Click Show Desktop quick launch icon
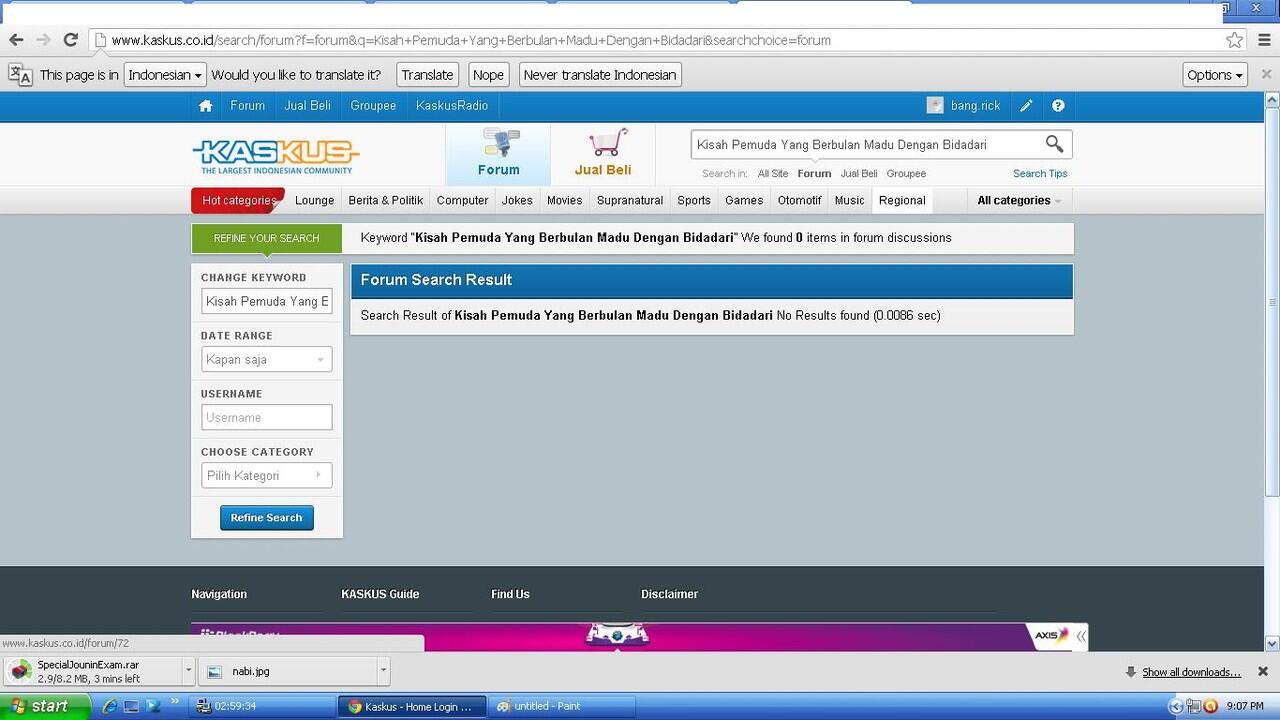 tap(131, 706)
